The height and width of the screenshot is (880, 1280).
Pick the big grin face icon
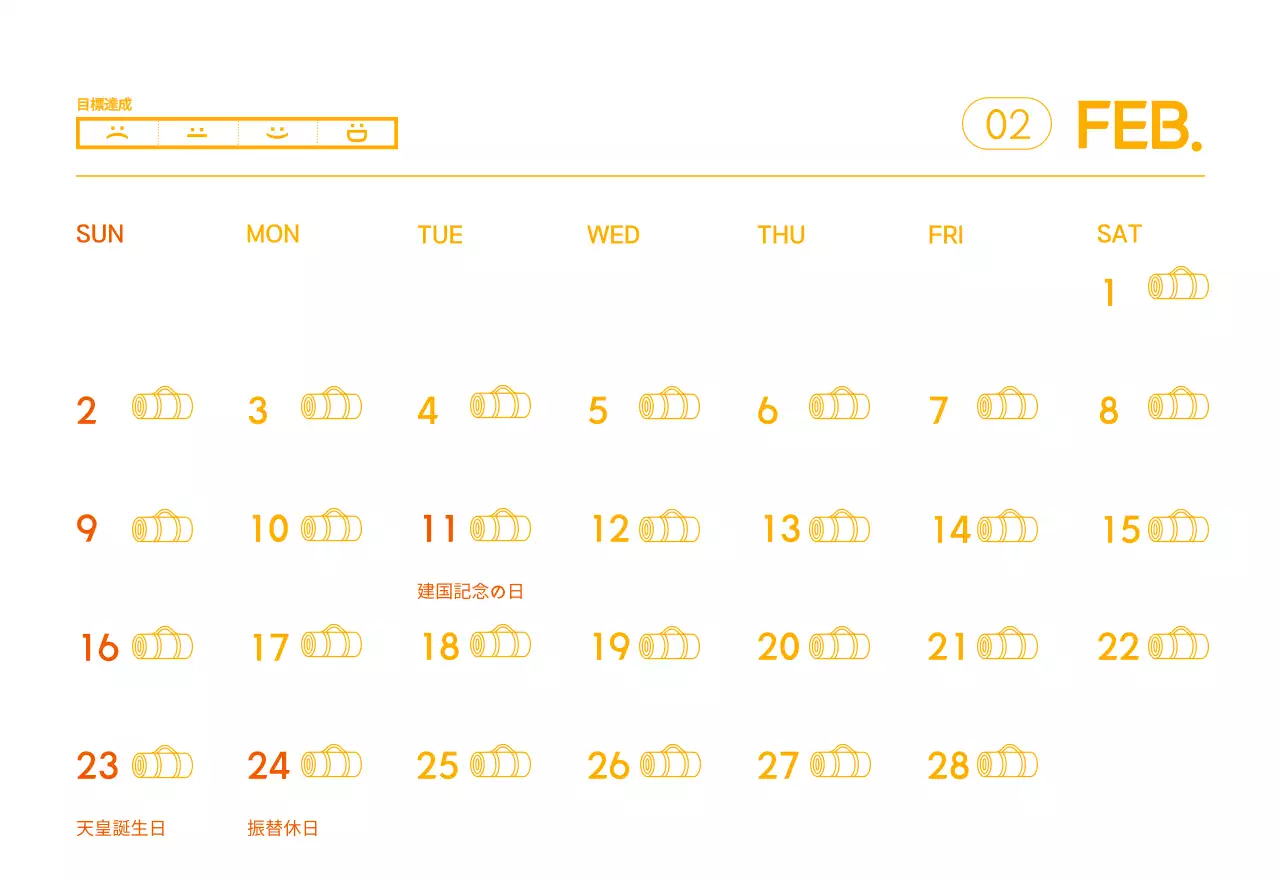(357, 132)
